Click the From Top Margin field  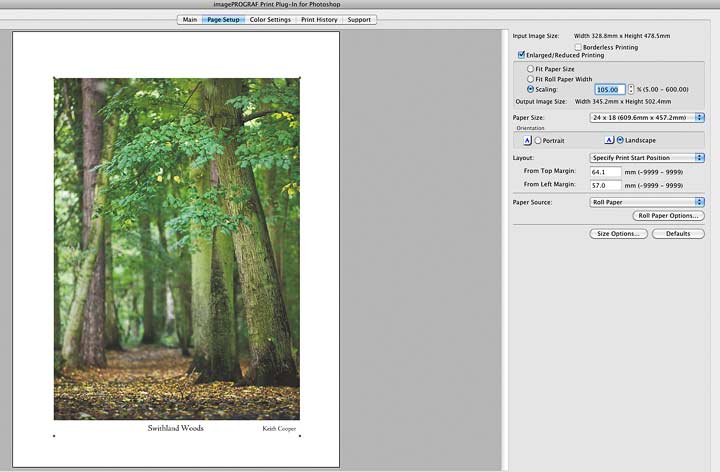tap(605, 172)
